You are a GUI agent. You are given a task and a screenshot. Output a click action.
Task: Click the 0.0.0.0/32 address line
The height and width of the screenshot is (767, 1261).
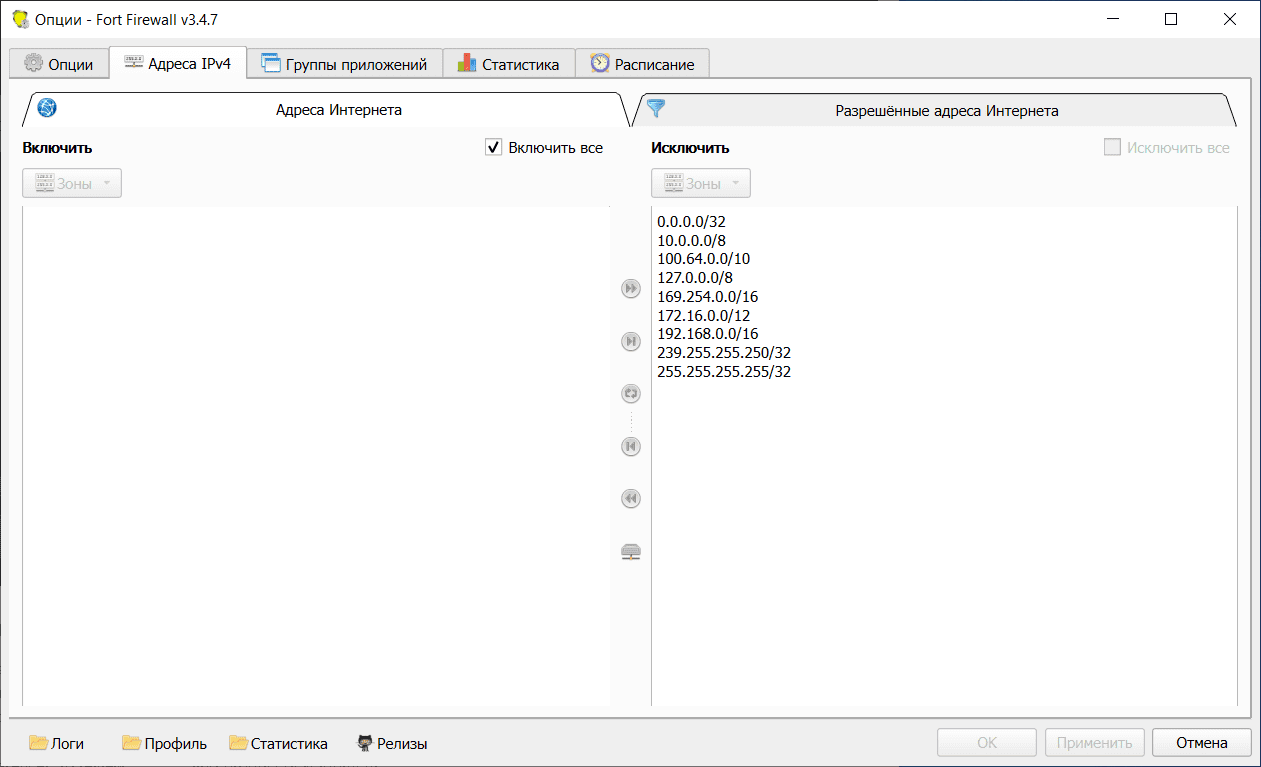pyautogui.click(x=691, y=221)
